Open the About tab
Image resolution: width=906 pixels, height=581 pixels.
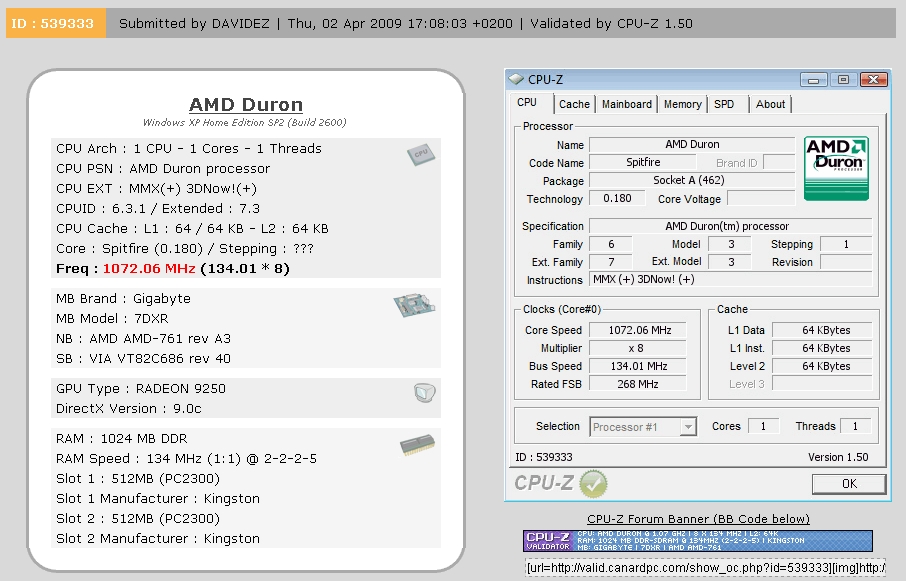(770, 105)
